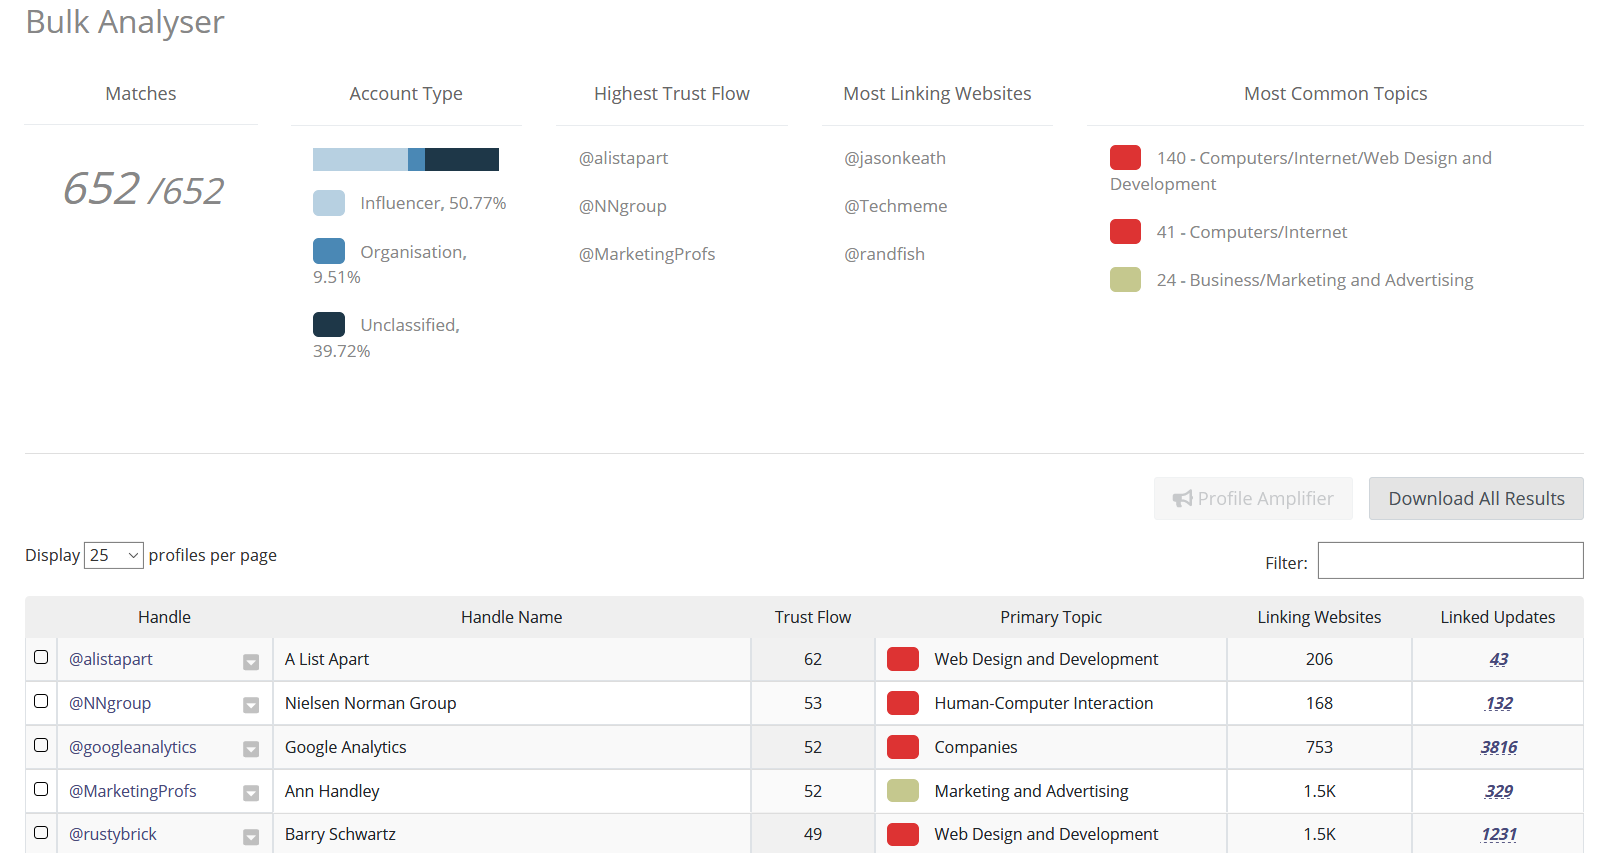Click the megaphone icon on Profile Amplifier

1183,498
